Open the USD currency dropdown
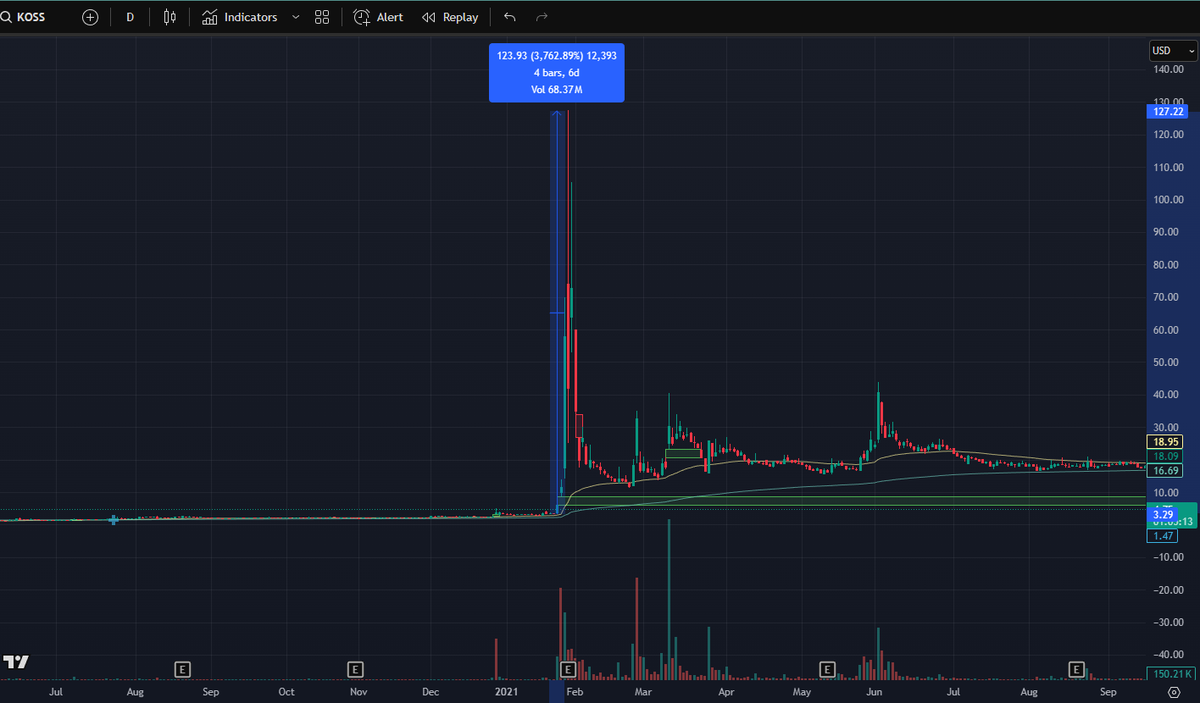Image resolution: width=1200 pixels, height=703 pixels. [1173, 50]
